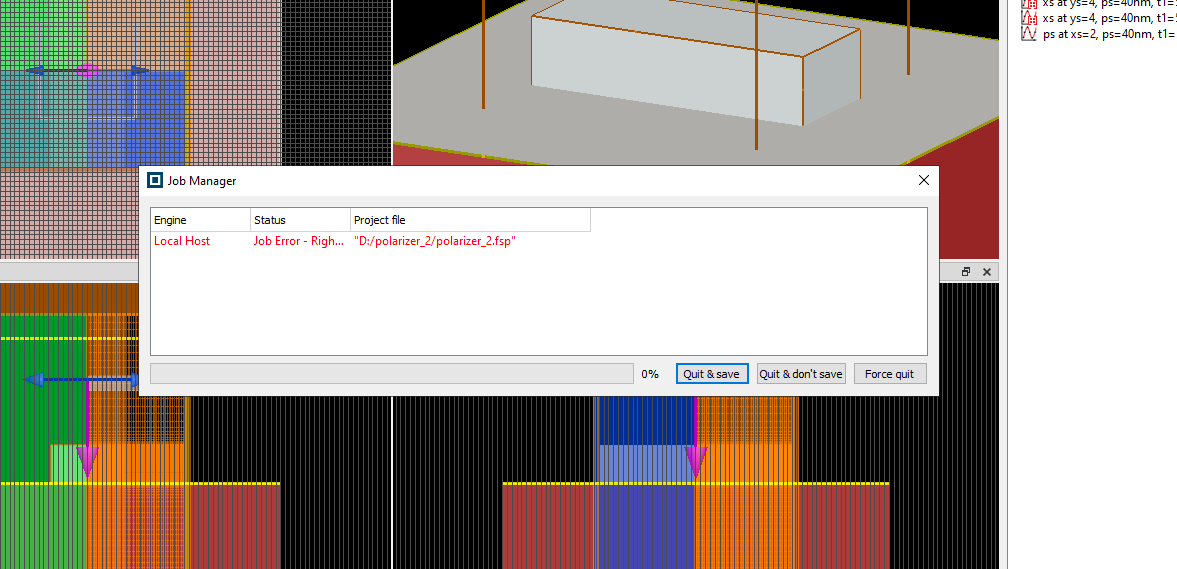Screen dimensions: 1177x569
Task: Click the Quit & save button
Action: coord(712,374)
